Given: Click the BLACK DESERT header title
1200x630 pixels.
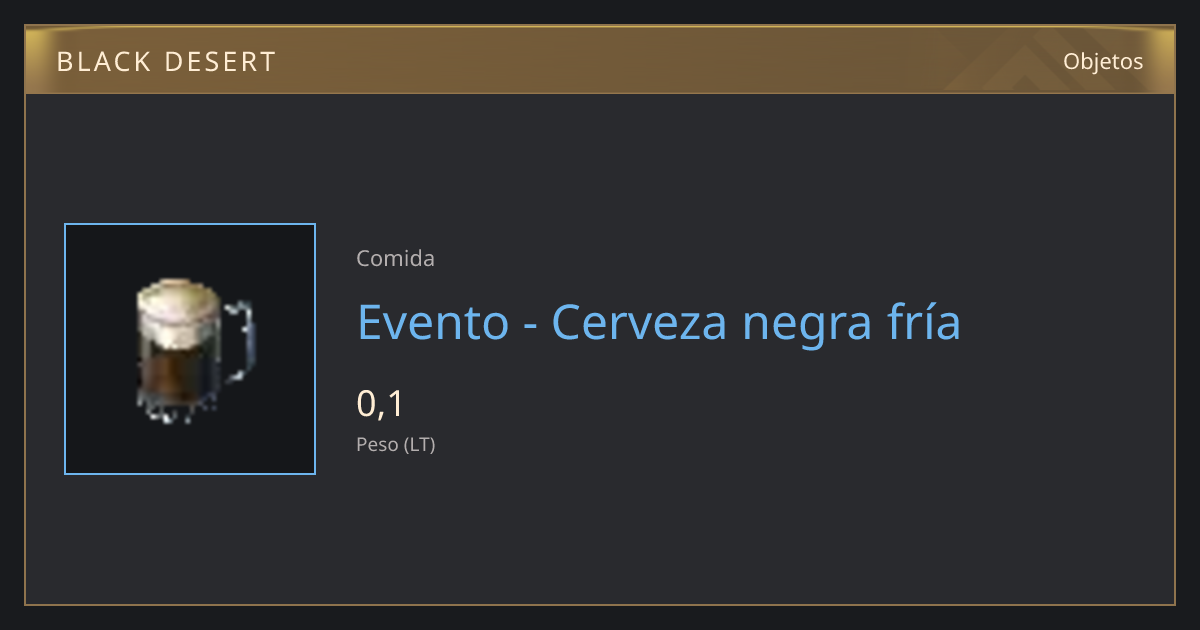Looking at the screenshot, I should 166,62.
